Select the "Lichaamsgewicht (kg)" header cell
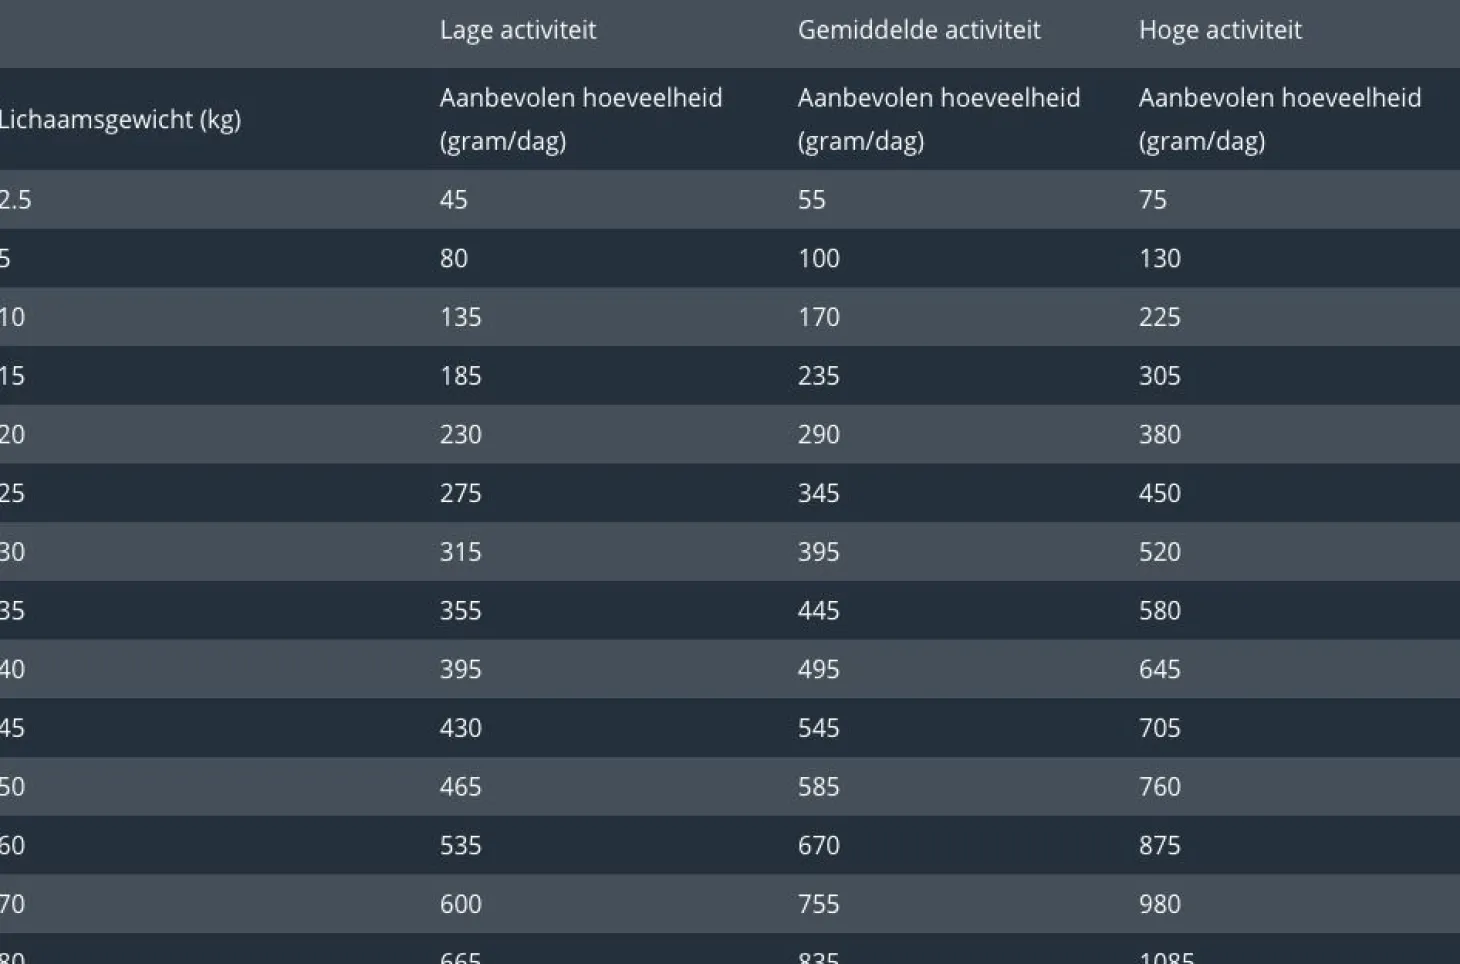Screen dimensions: 1460x964 (x=120, y=119)
